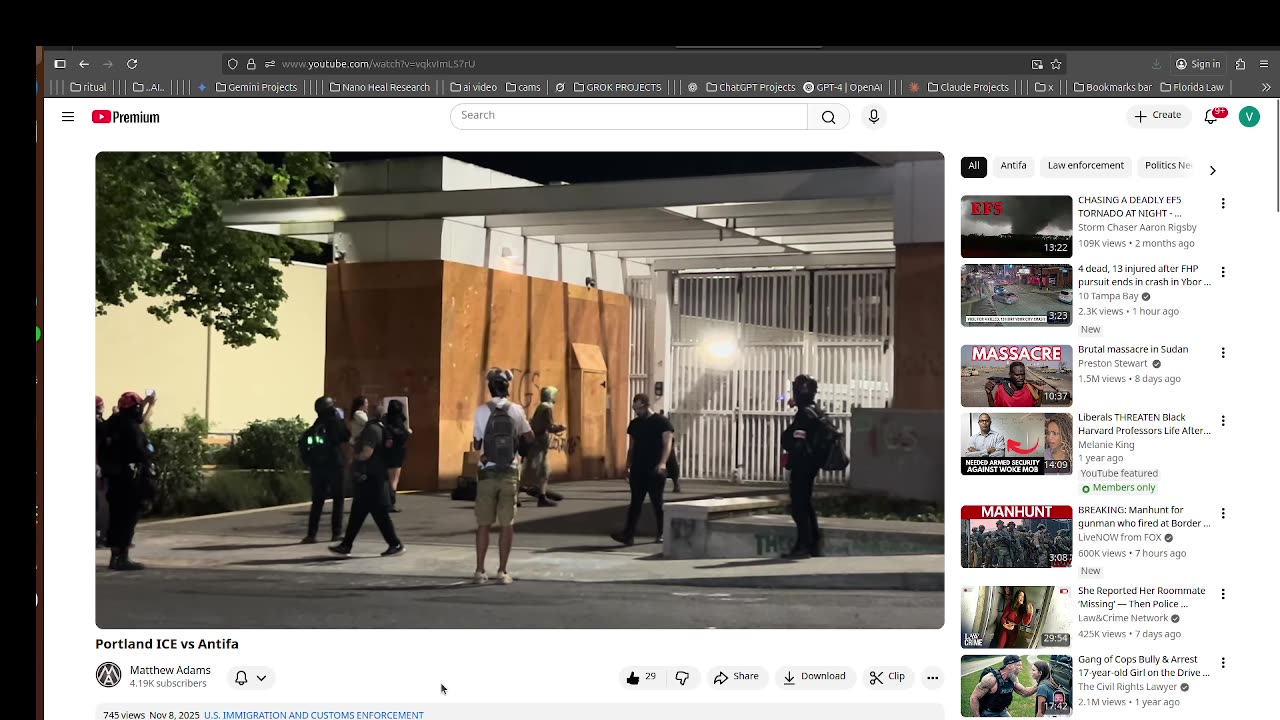Open the YouTube guide hamburger menu
This screenshot has width=1280, height=720.
click(68, 117)
